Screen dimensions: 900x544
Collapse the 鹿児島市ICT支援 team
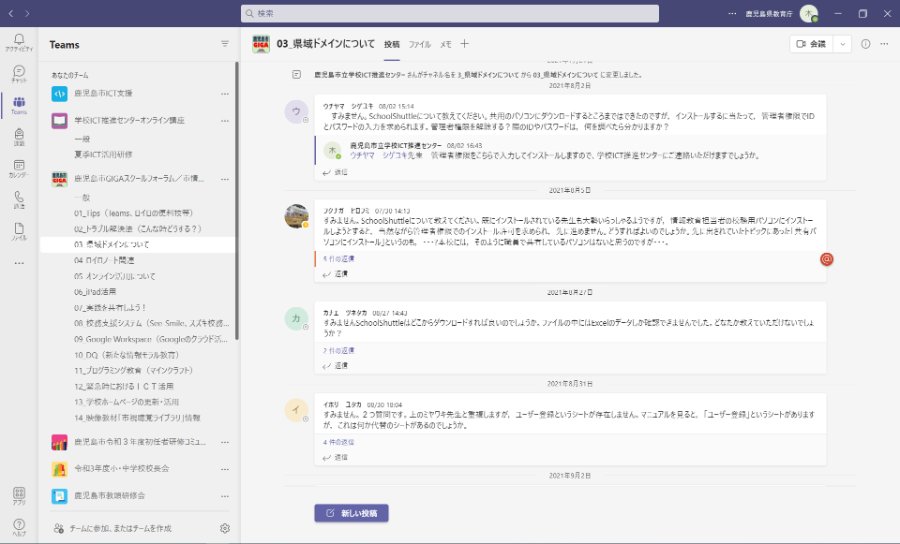(x=103, y=93)
